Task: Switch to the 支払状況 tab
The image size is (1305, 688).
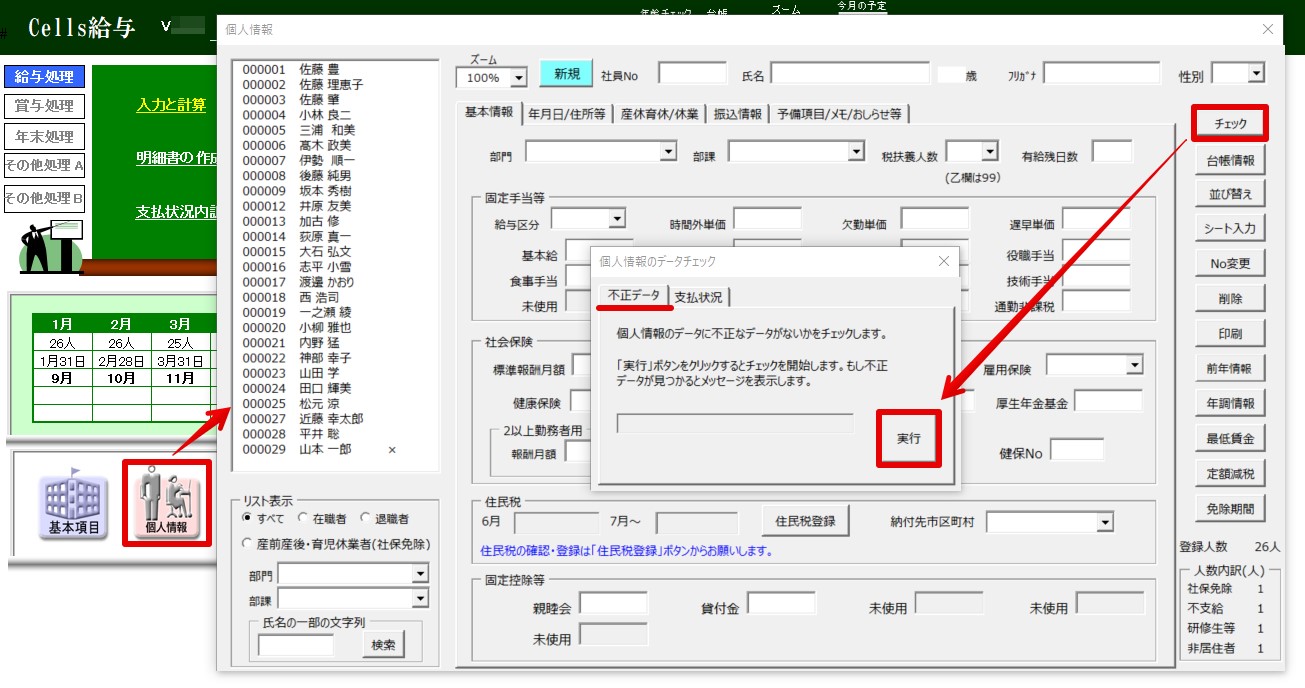Action: point(698,297)
